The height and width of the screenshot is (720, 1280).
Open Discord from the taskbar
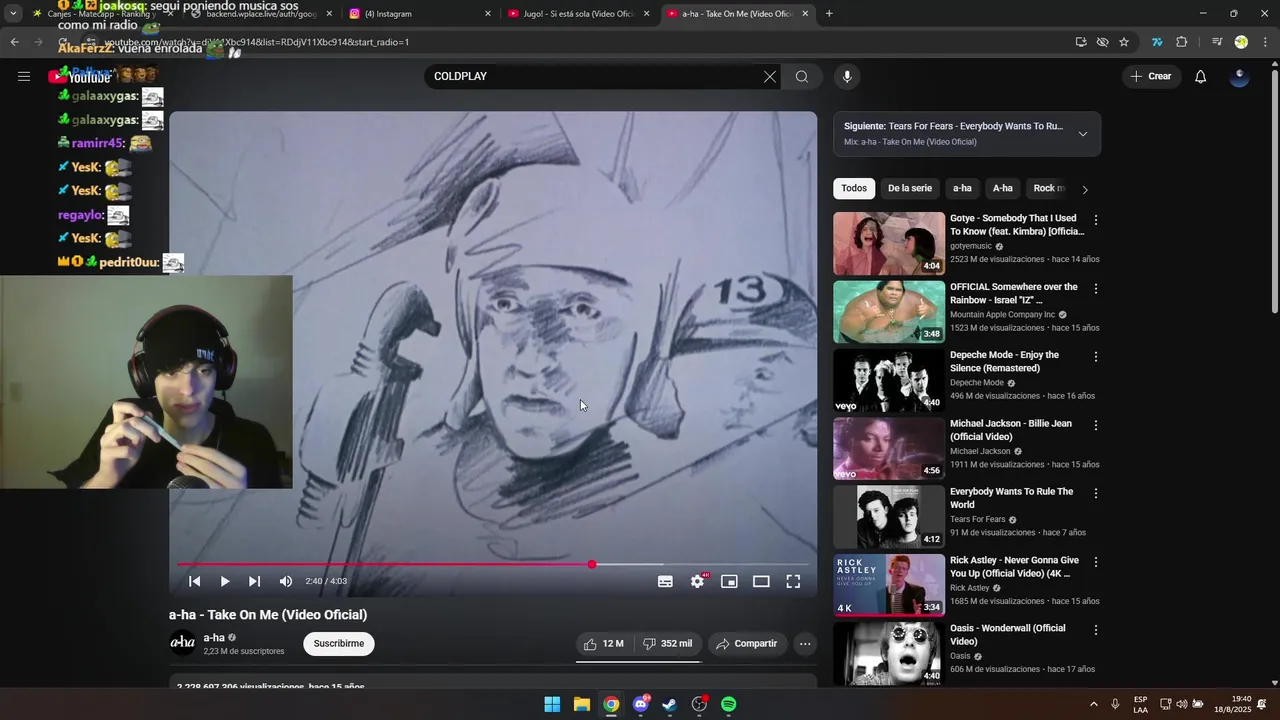click(x=641, y=705)
